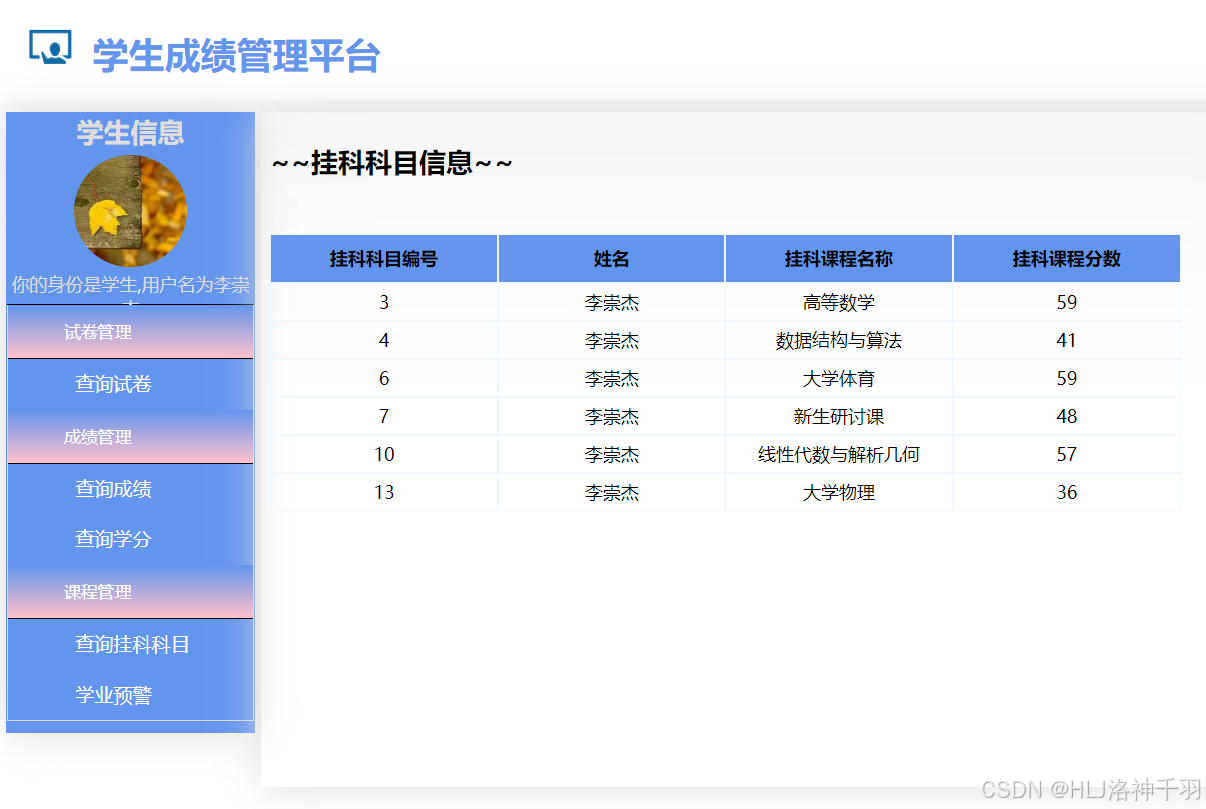
Task: Open 查询学分 in the sidebar
Action: [x=113, y=539]
